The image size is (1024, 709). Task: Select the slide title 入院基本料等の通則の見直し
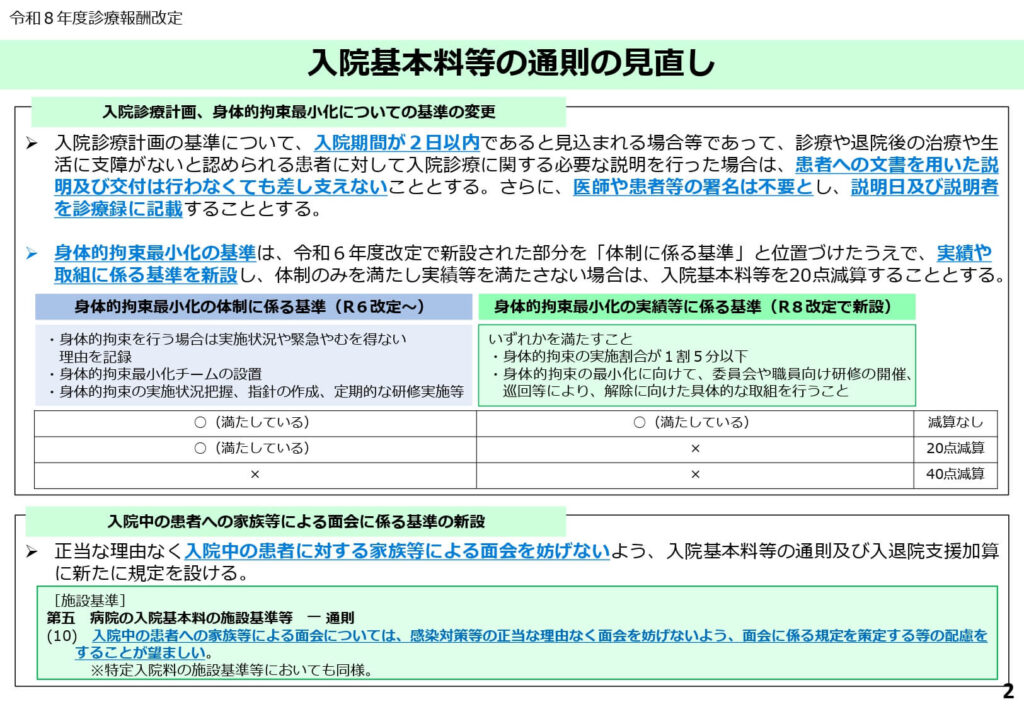511,62
